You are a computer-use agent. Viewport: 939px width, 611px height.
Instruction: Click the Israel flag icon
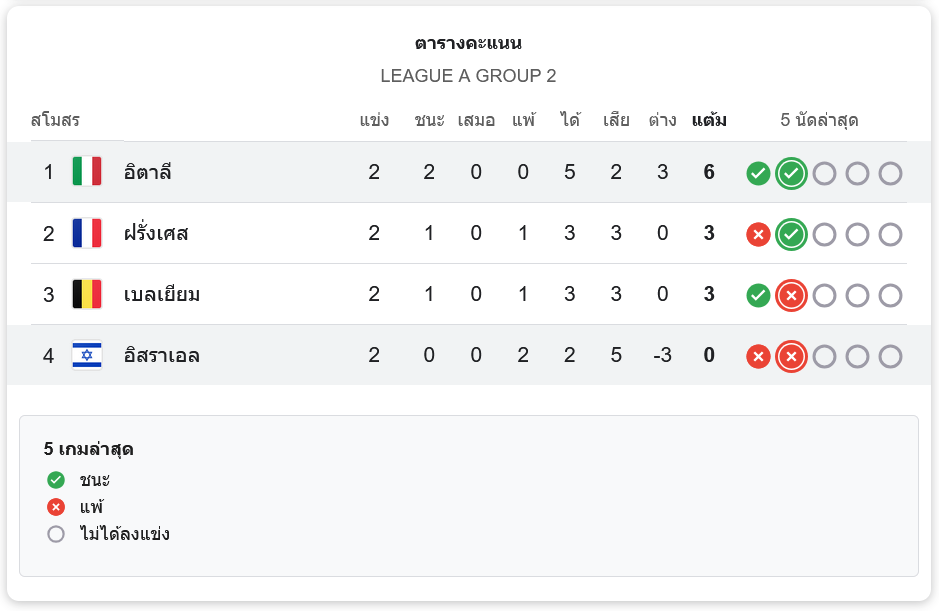[x=87, y=355]
